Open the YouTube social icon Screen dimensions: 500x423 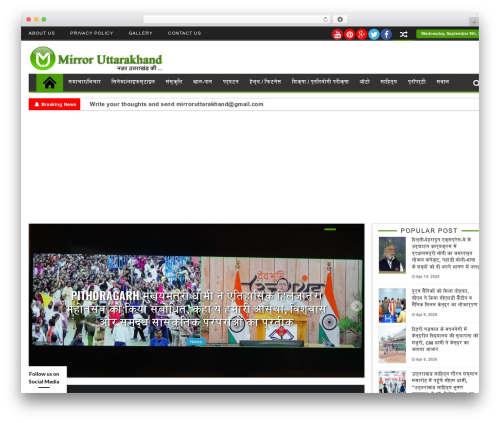(x=337, y=34)
